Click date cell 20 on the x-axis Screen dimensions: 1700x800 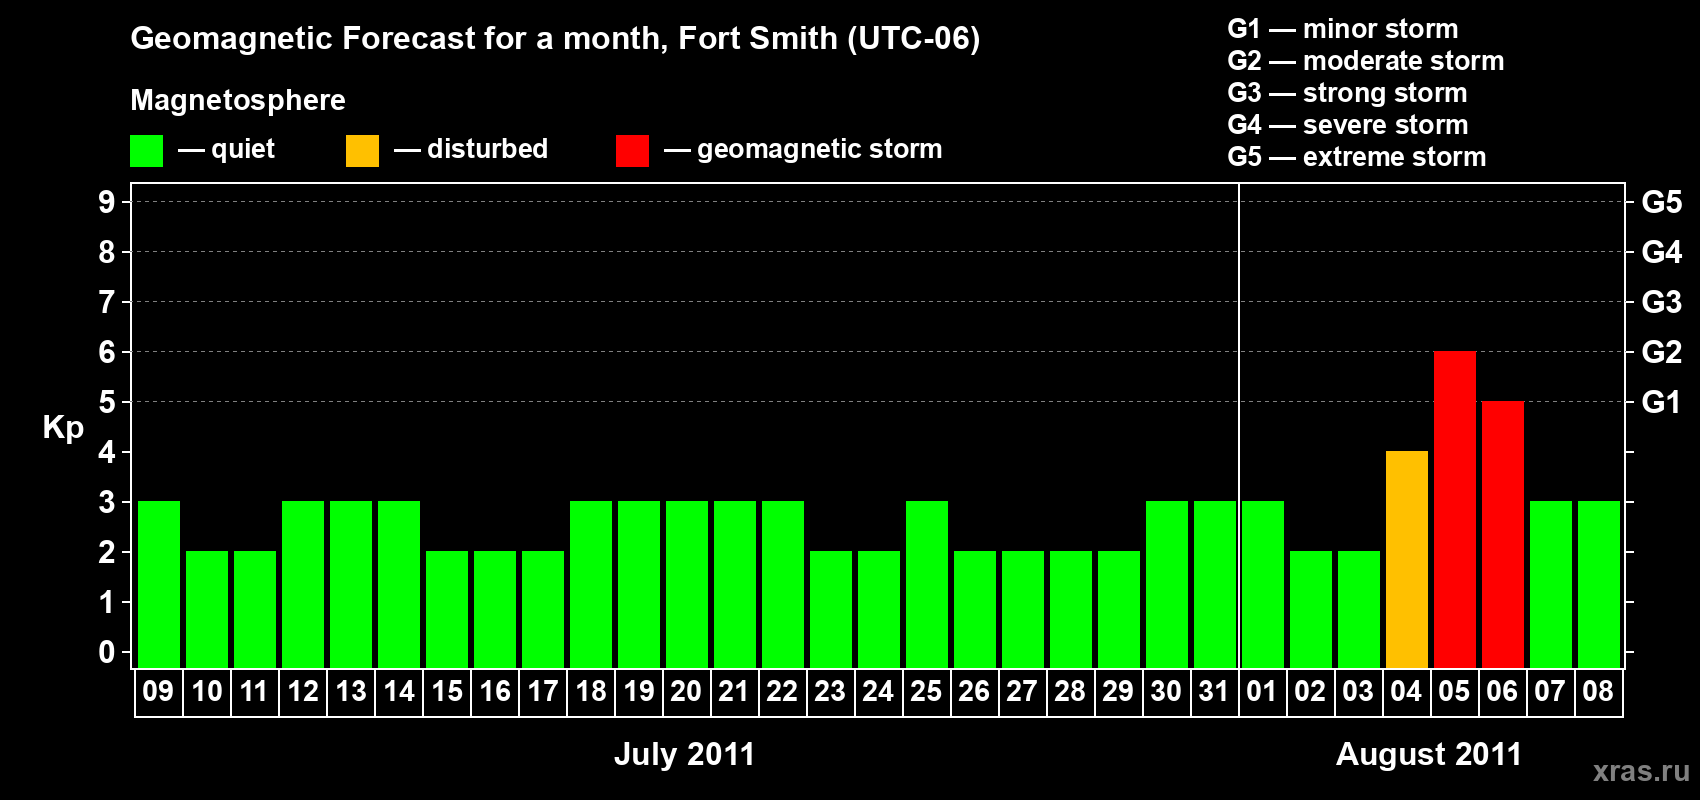click(686, 692)
